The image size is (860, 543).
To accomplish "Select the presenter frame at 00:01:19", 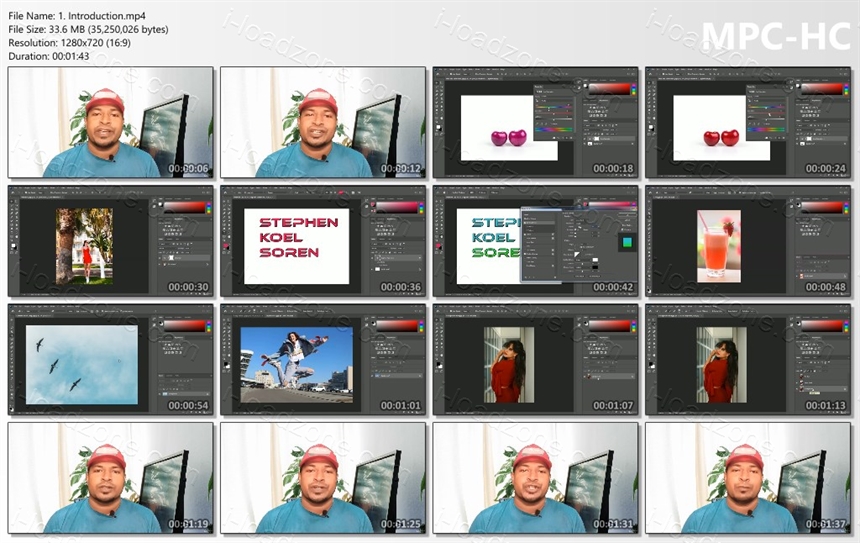I will click(111, 478).
